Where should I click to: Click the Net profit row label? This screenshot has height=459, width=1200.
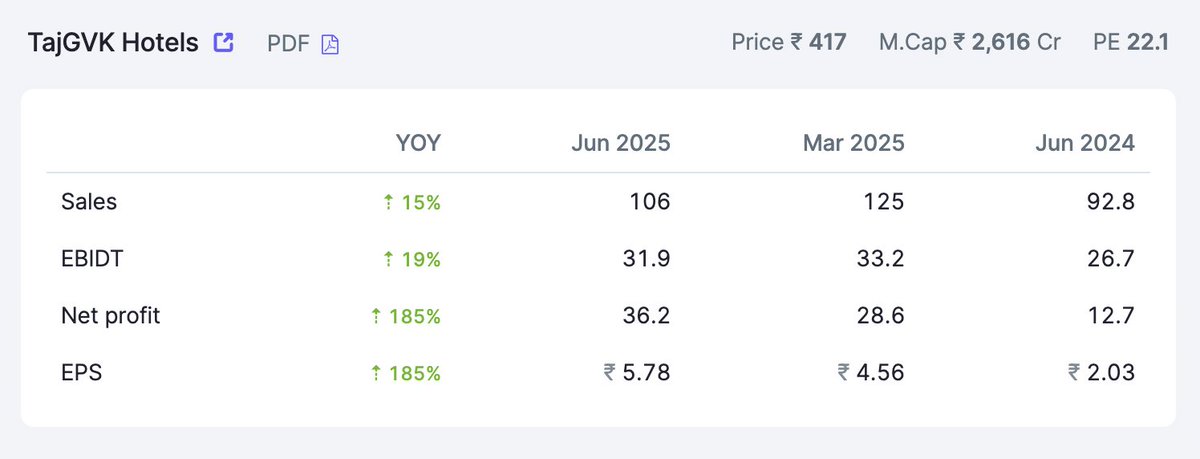coord(111,316)
